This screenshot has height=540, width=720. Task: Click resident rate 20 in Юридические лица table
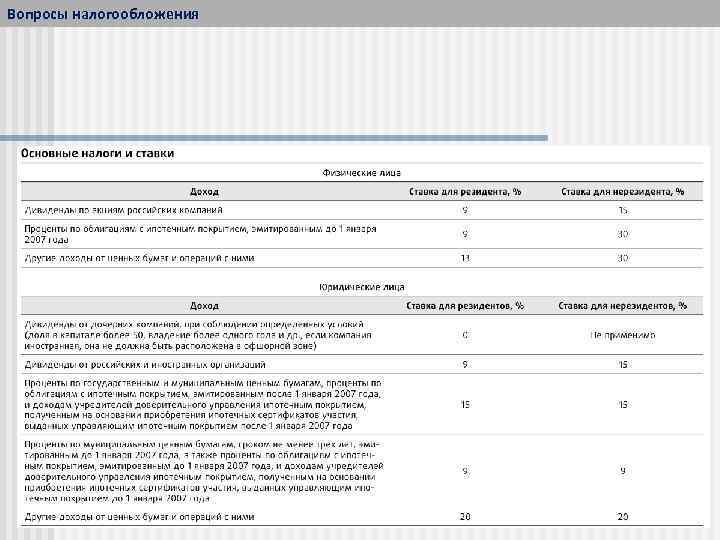[x=465, y=517]
